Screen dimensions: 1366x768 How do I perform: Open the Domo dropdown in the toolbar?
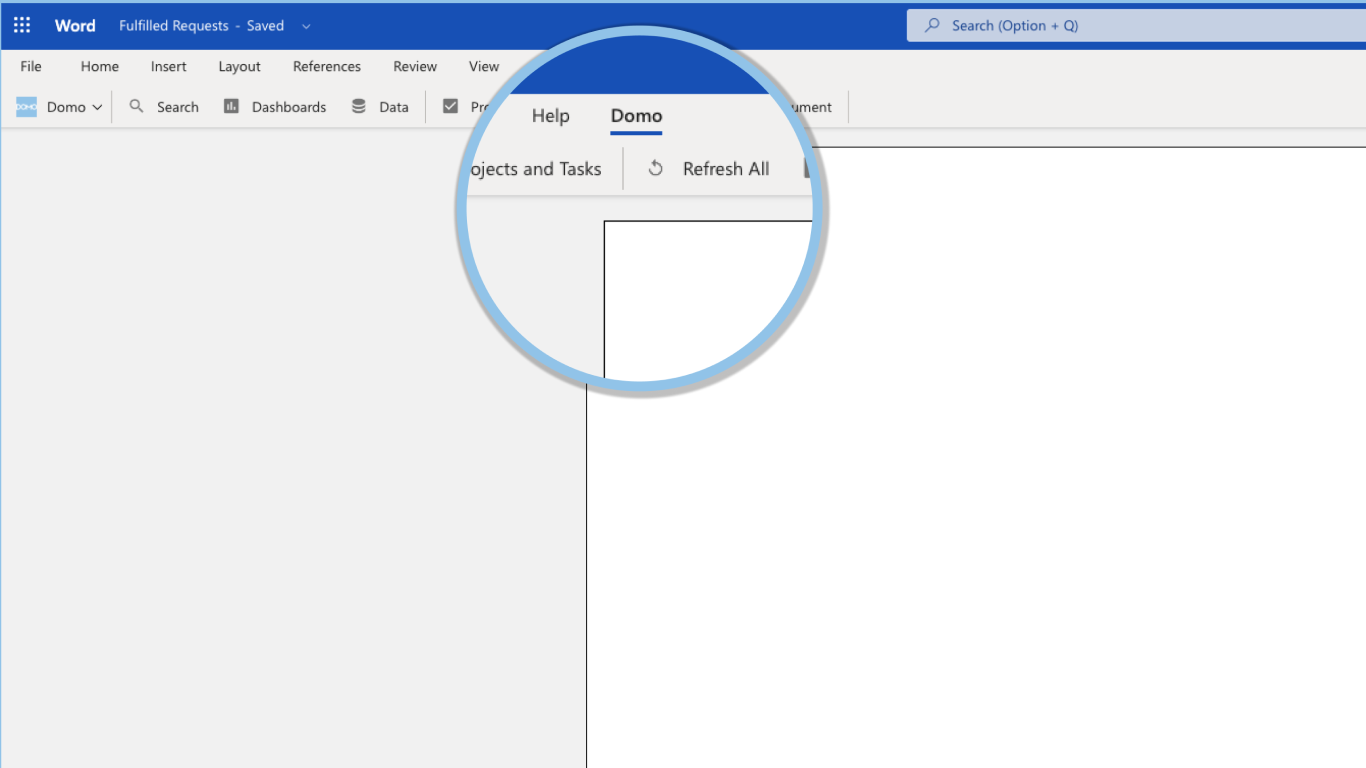(x=60, y=107)
